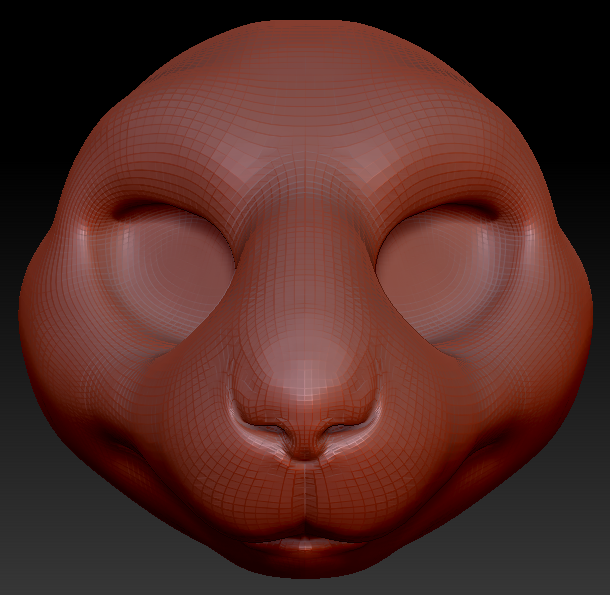Click the lower lip of the mouth
610x595 pixels.
(x=305, y=546)
